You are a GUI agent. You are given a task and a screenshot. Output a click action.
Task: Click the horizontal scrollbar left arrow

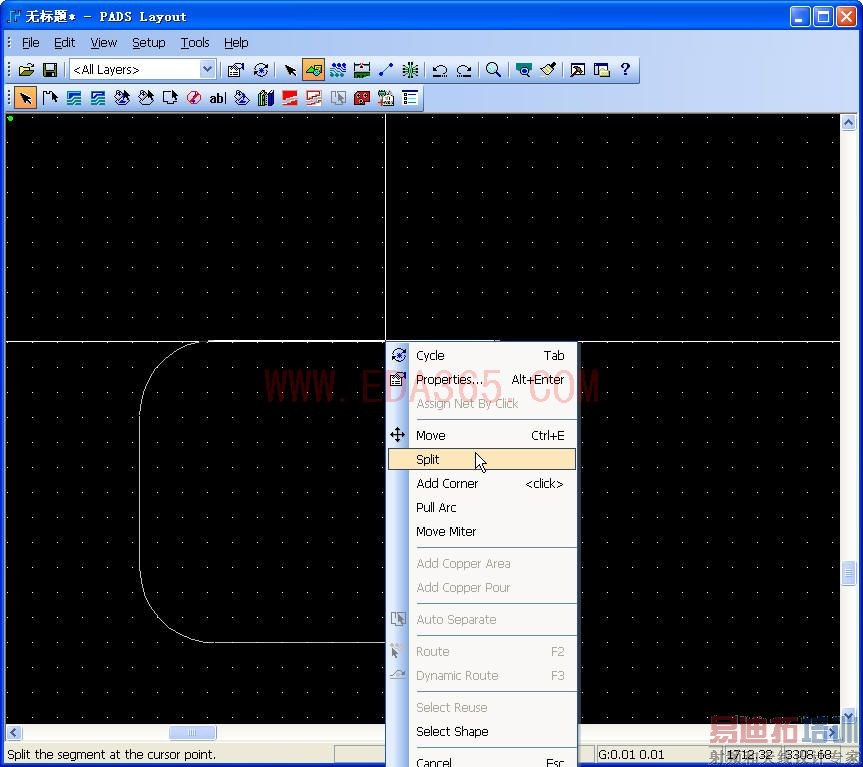tap(14, 732)
